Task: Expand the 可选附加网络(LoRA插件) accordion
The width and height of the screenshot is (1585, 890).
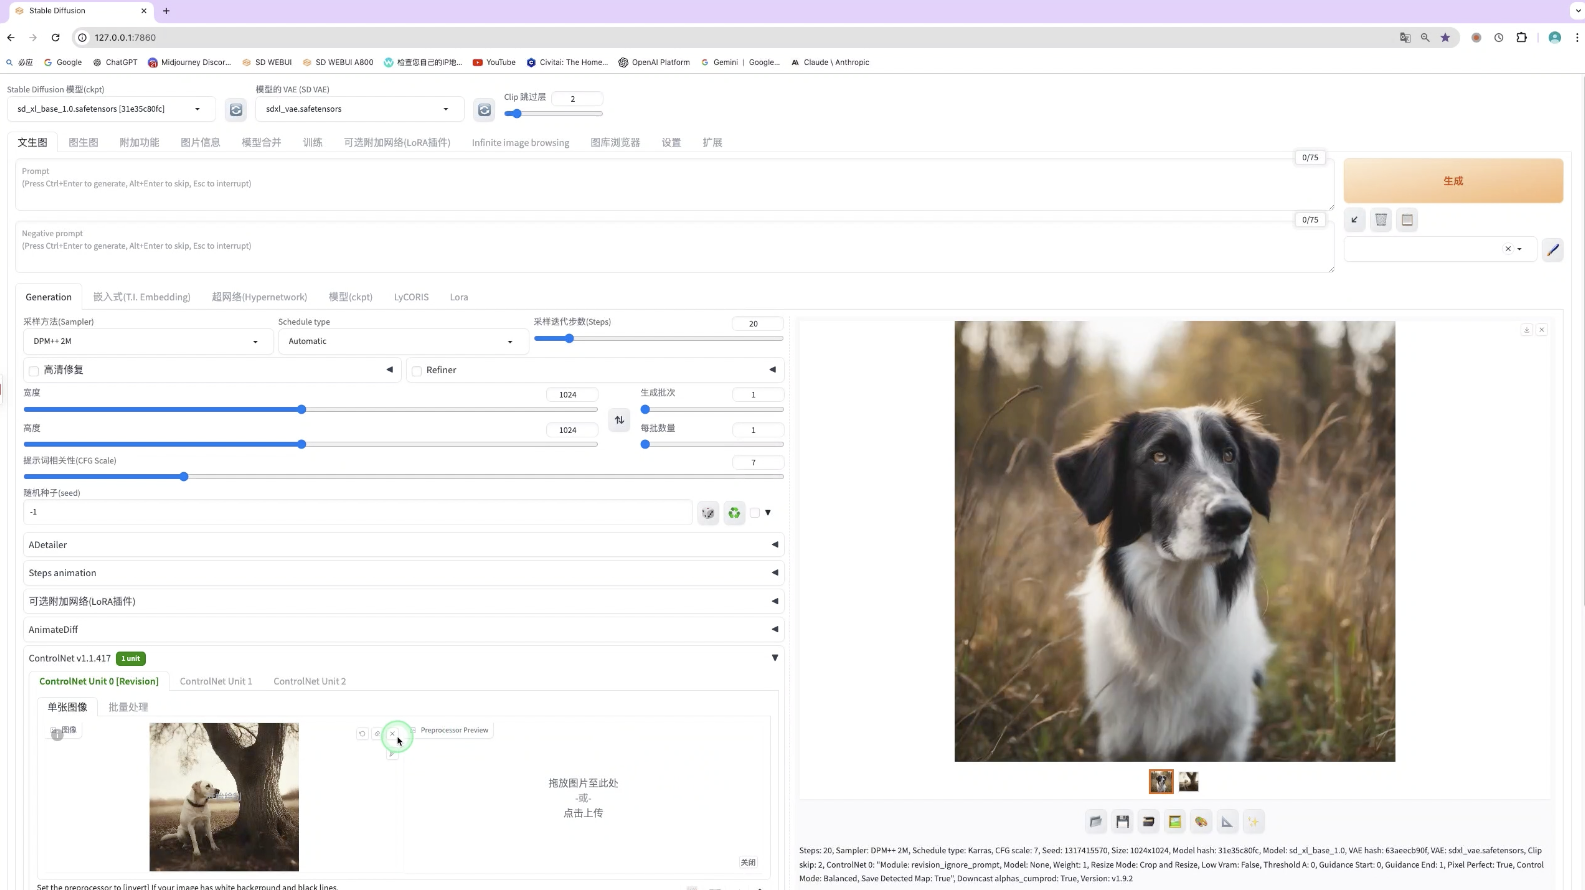Action: tap(403, 601)
